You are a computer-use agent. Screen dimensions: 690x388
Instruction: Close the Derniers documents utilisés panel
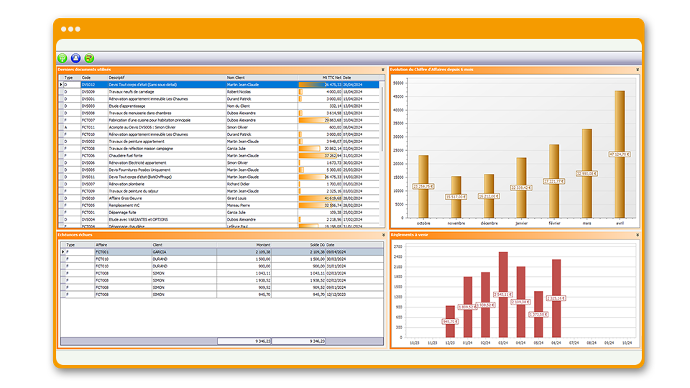point(383,70)
